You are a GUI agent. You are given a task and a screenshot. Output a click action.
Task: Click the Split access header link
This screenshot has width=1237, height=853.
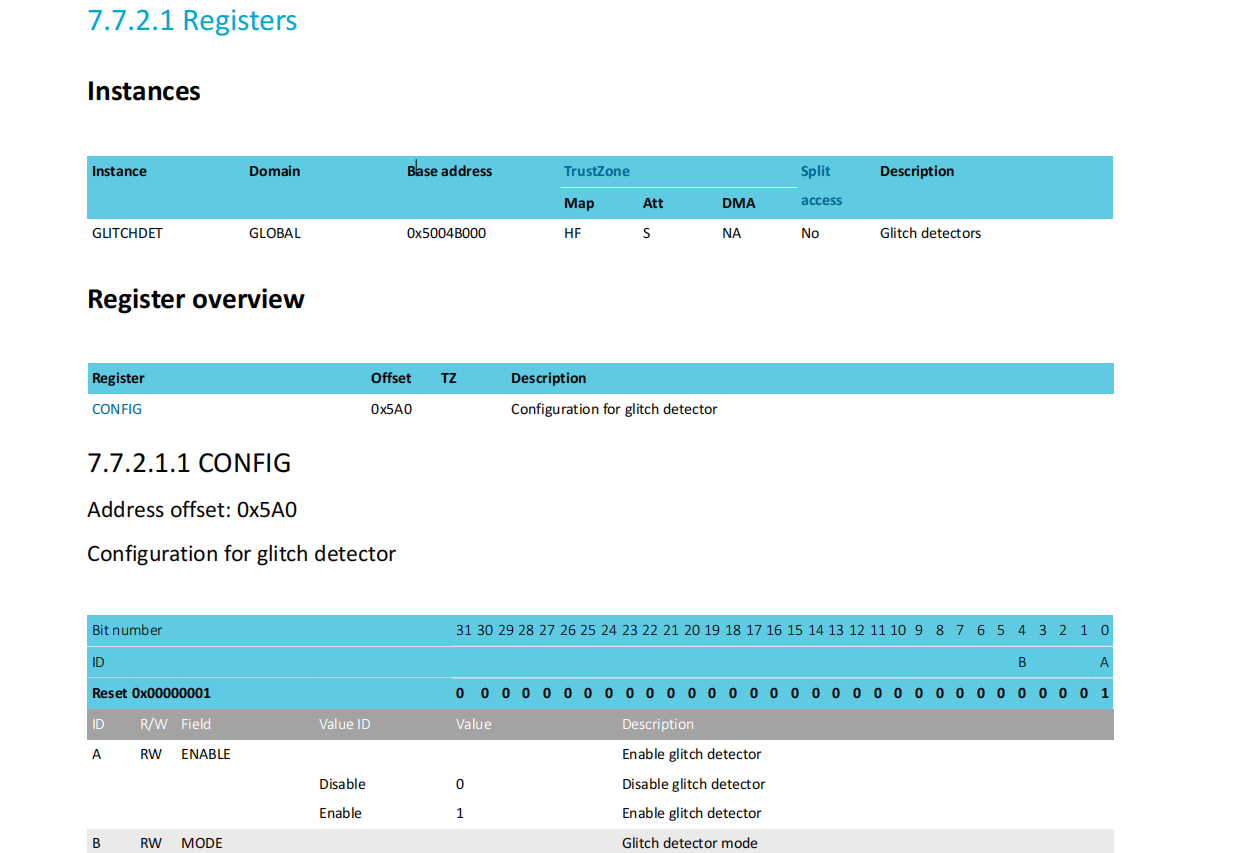tap(821, 185)
